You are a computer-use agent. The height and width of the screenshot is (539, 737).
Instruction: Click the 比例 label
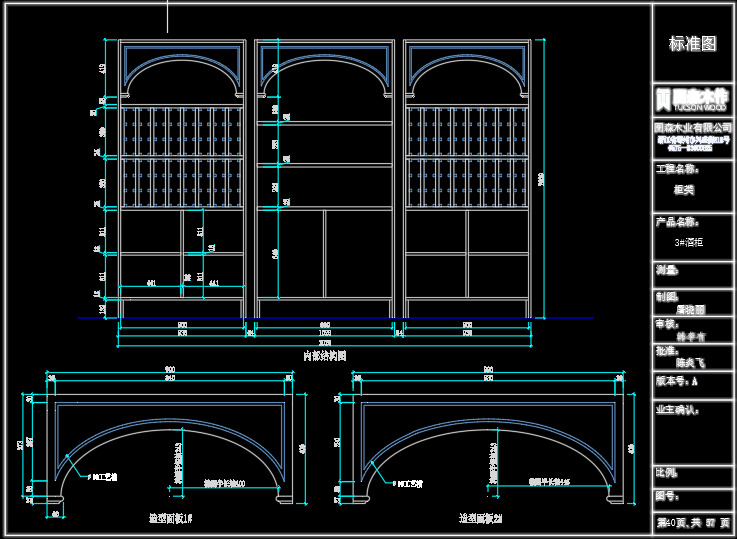pyautogui.click(x=667, y=472)
